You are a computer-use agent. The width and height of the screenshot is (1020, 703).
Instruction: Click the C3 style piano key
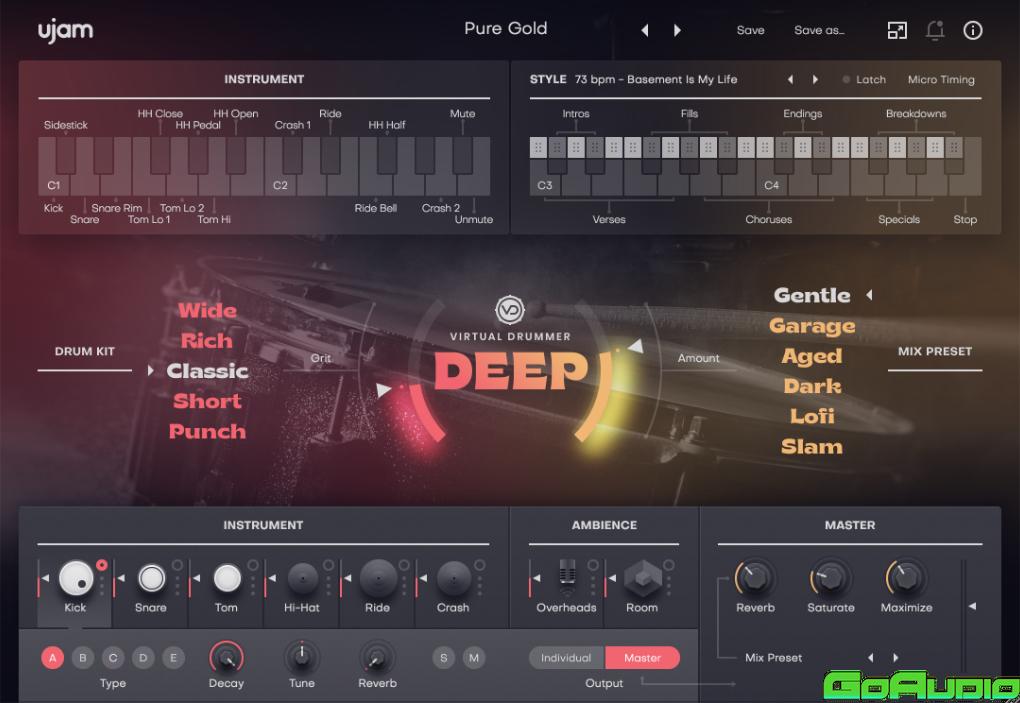(x=545, y=185)
